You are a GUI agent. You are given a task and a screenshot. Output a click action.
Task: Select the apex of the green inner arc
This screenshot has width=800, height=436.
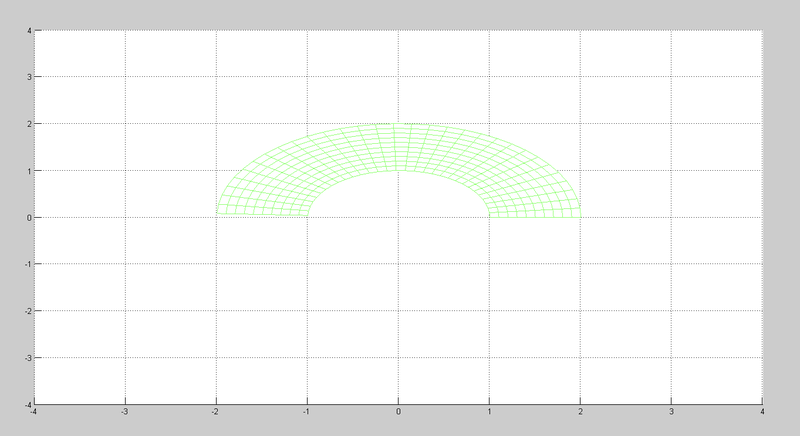[398, 171]
